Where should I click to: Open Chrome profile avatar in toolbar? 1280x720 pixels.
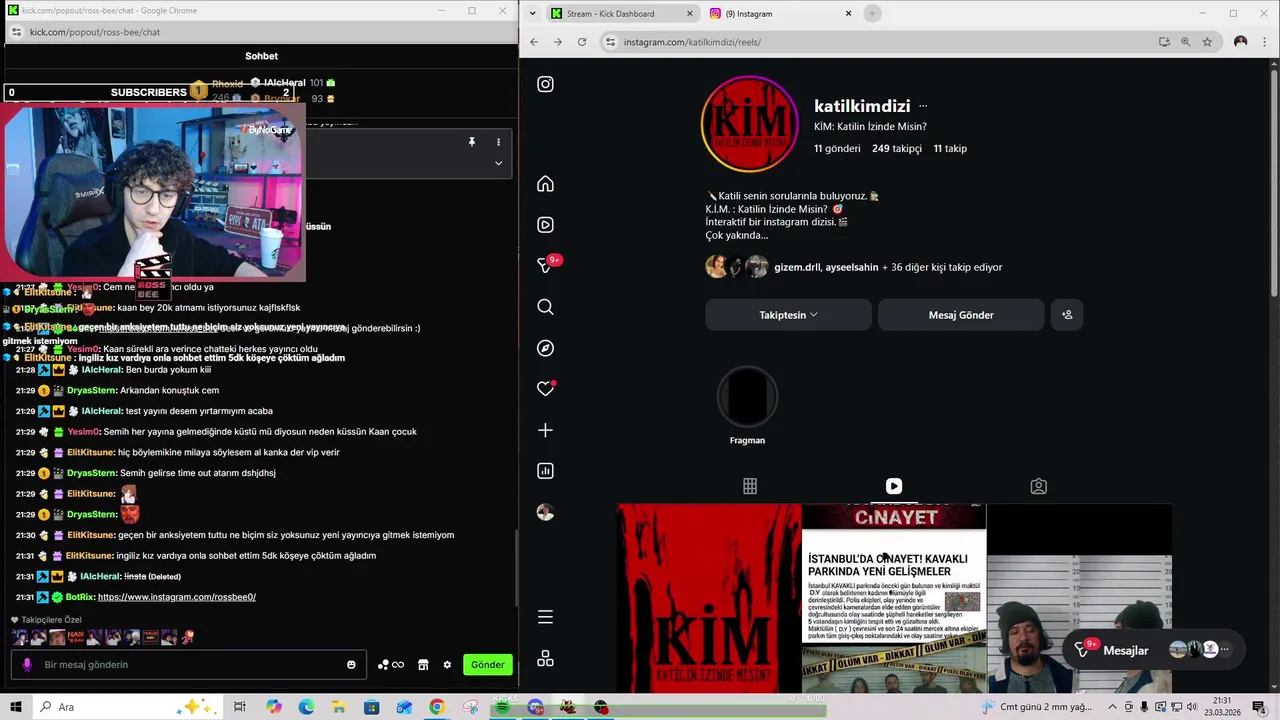(x=1241, y=42)
